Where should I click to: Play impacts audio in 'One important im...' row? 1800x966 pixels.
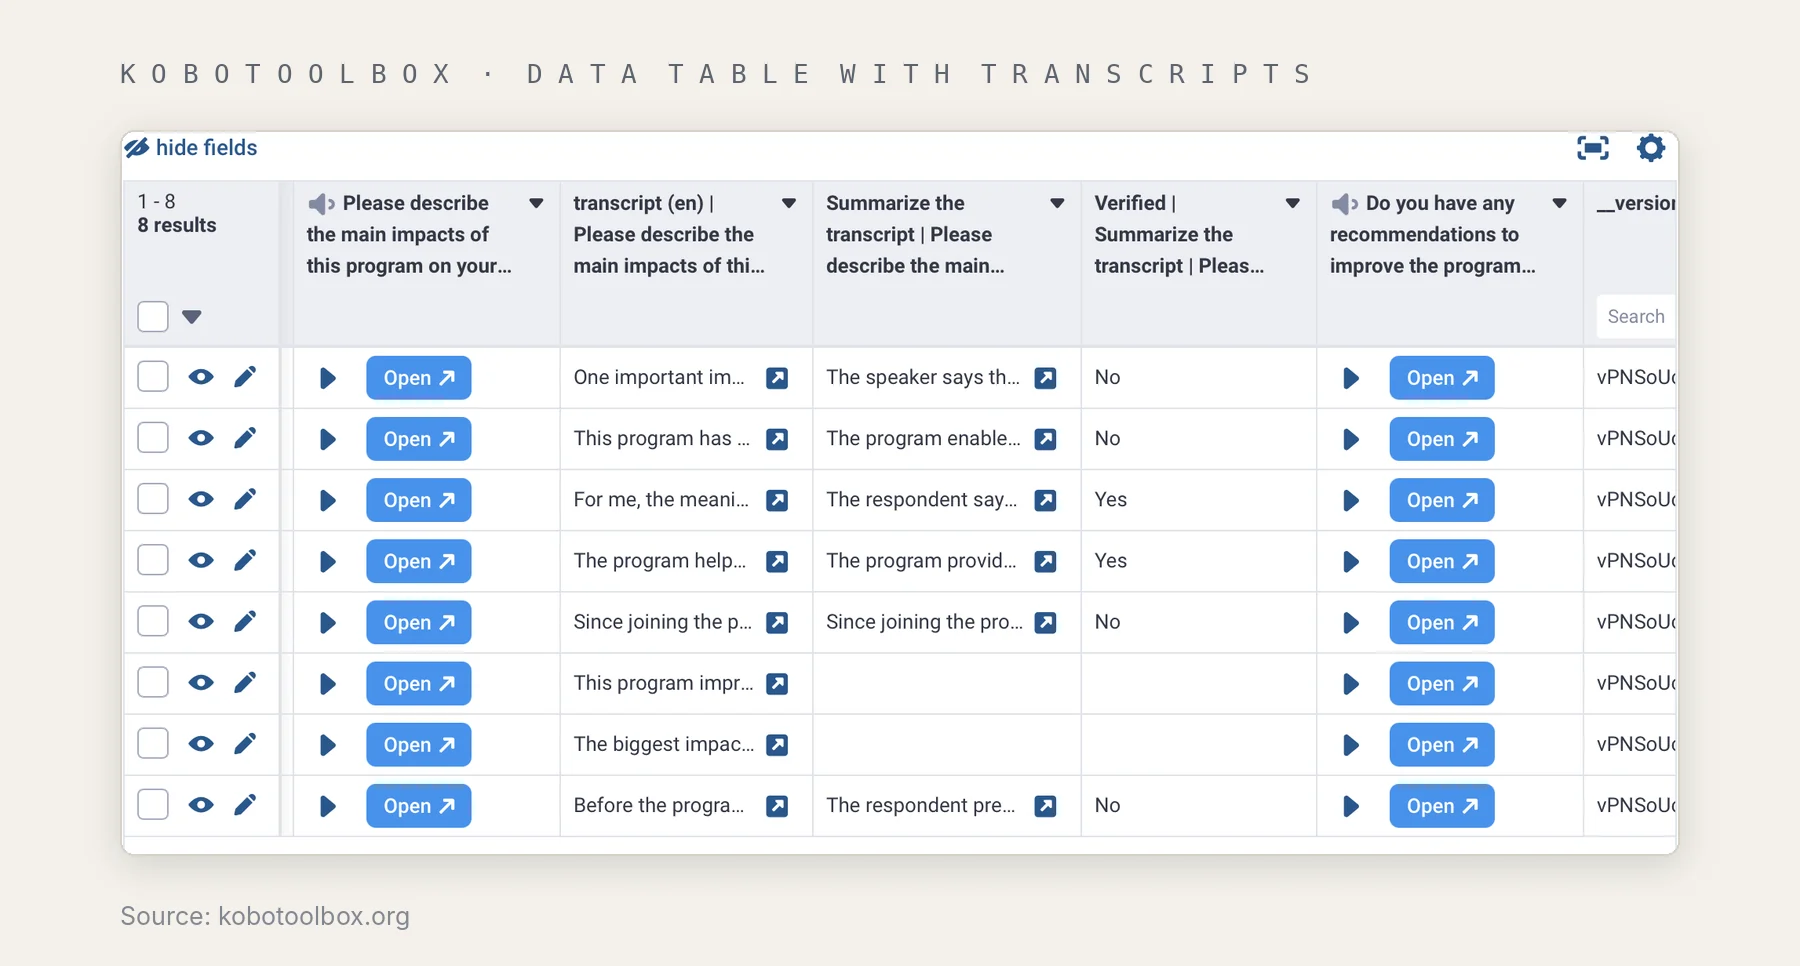click(x=327, y=378)
